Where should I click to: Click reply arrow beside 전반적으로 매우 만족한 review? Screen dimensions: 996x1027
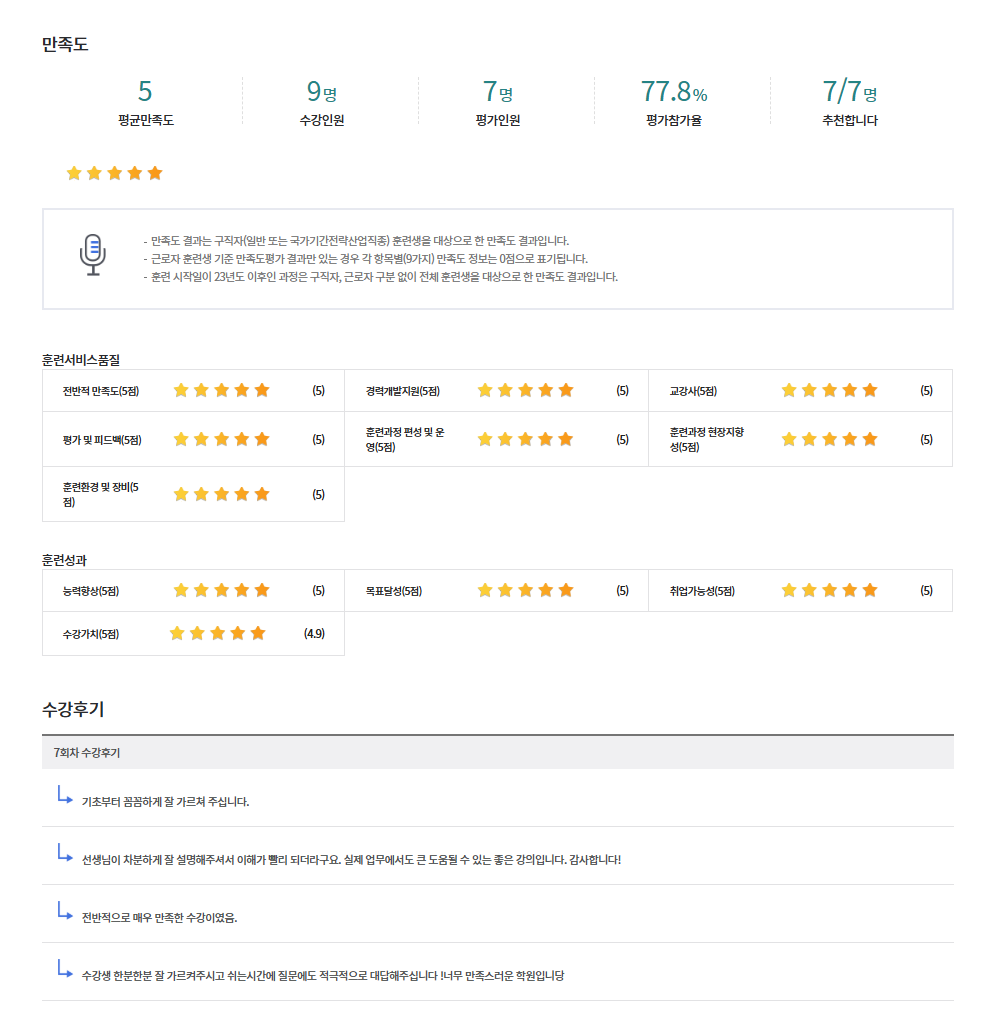click(65, 911)
